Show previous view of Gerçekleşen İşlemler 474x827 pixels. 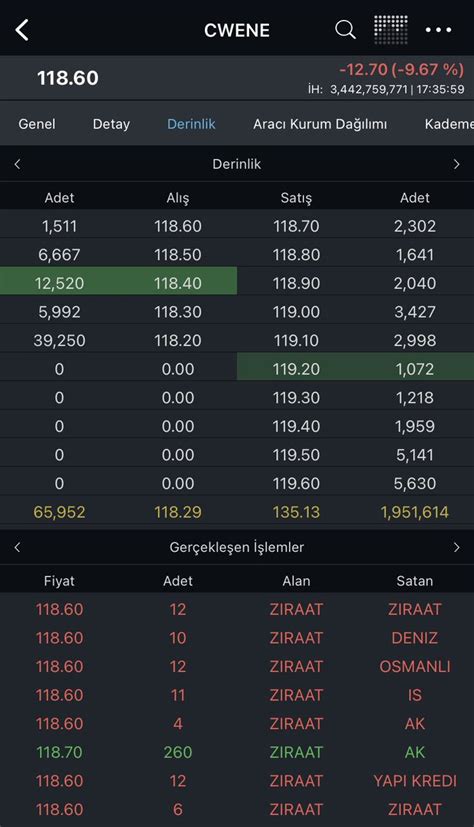pos(17,547)
